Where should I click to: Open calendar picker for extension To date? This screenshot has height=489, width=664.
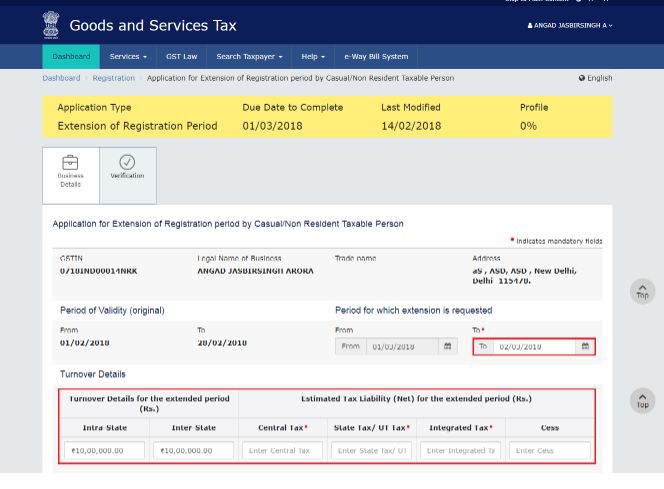point(585,347)
